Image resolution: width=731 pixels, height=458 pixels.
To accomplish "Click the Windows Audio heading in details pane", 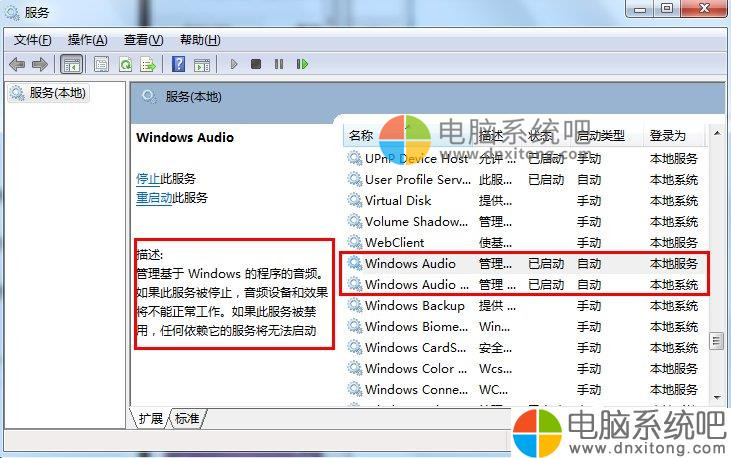I will [185, 138].
